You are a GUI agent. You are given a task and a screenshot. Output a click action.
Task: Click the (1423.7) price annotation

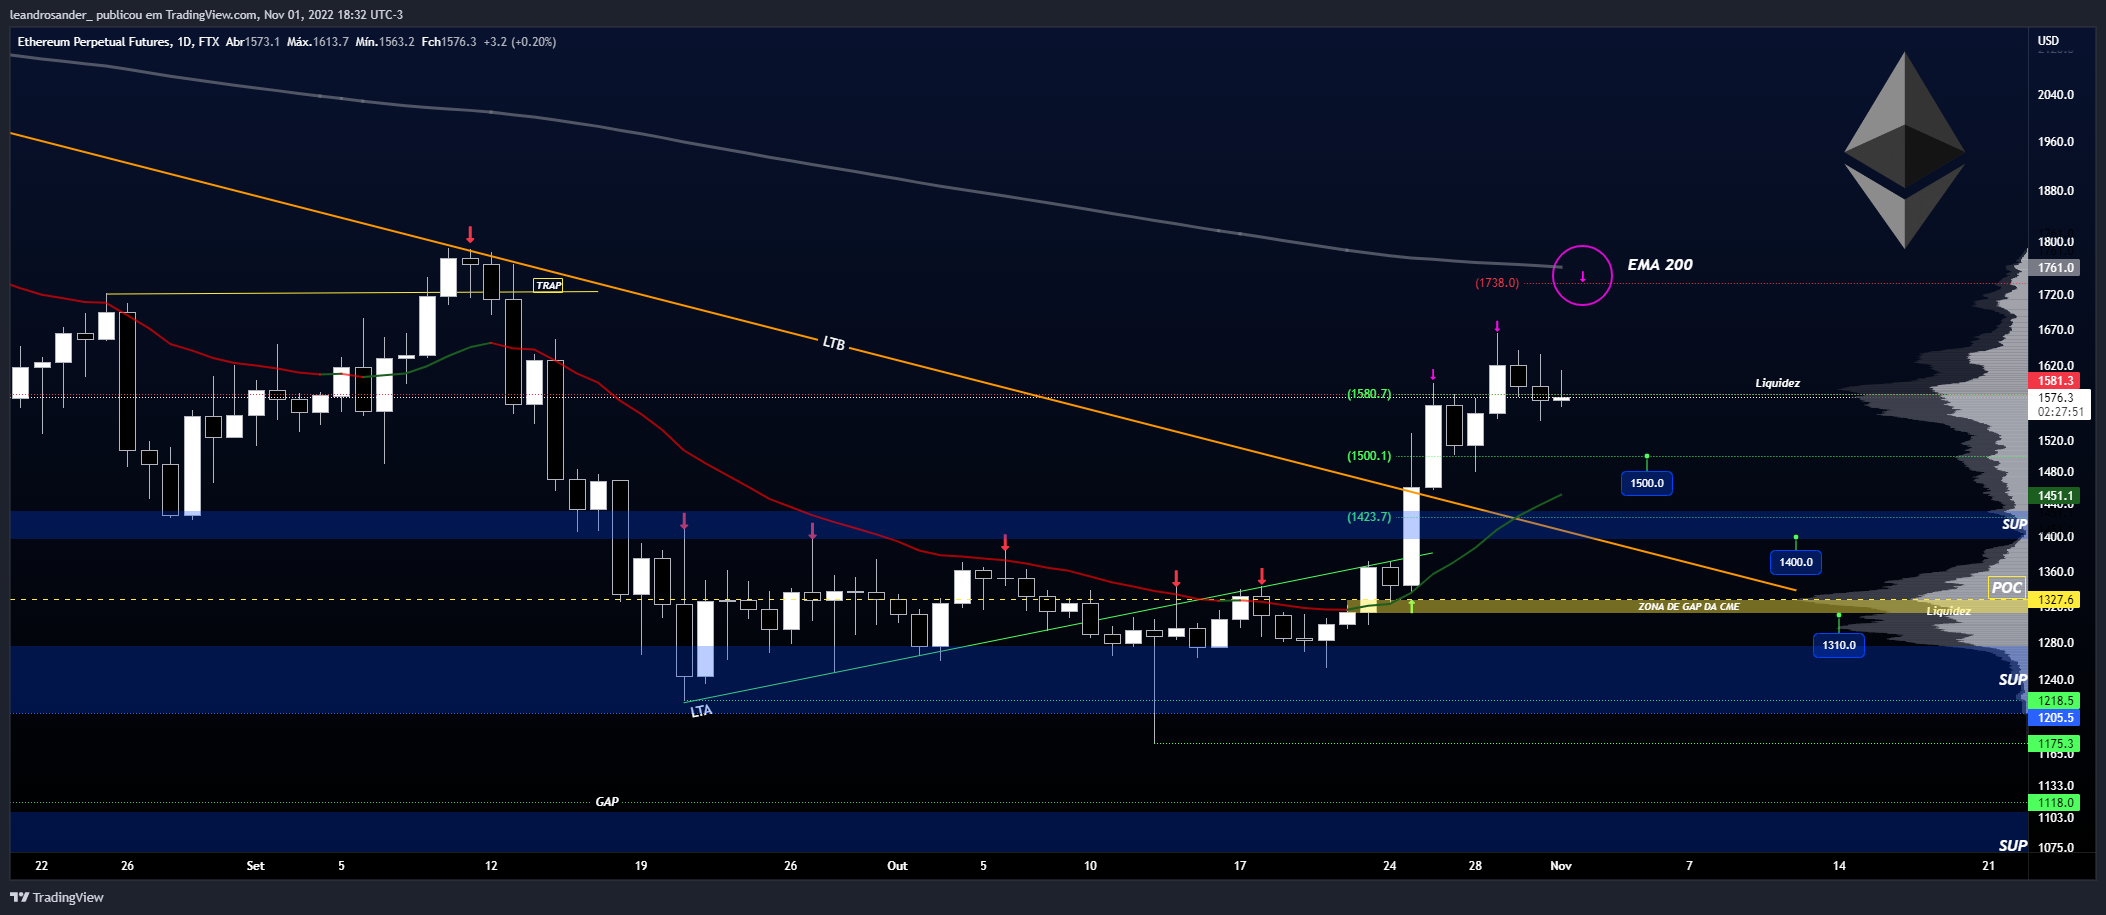pyautogui.click(x=1369, y=517)
